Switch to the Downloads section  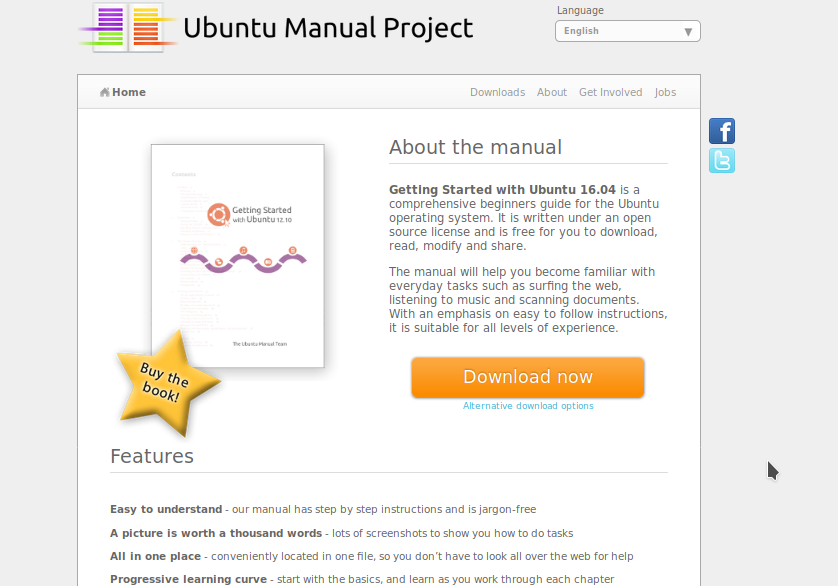[x=497, y=92]
